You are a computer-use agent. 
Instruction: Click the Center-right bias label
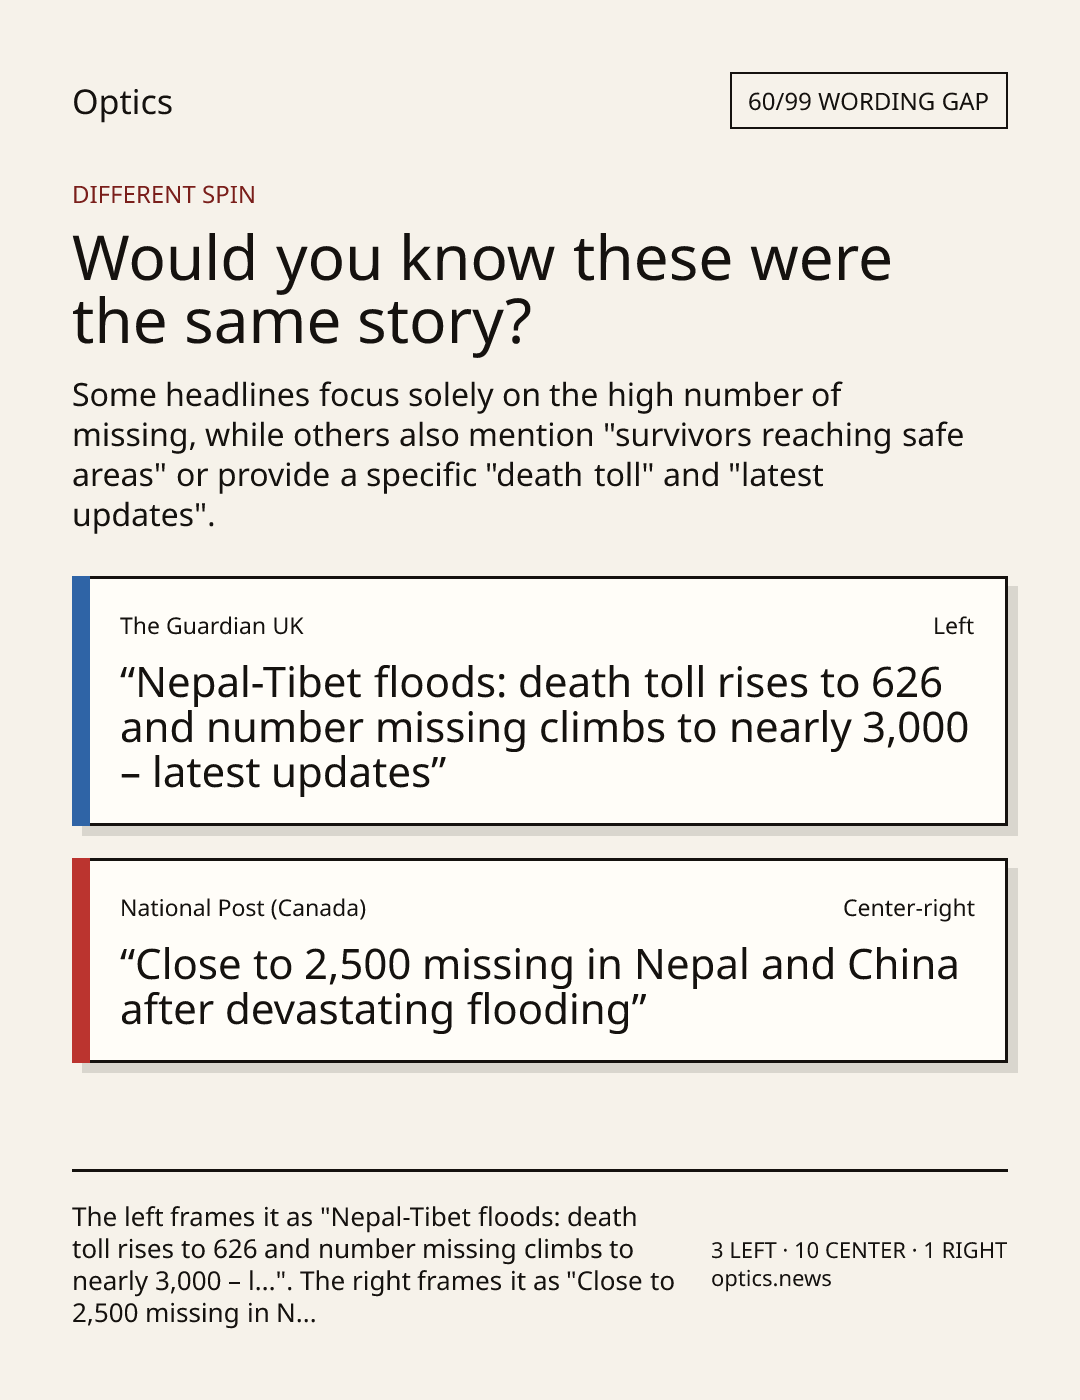[x=908, y=908]
